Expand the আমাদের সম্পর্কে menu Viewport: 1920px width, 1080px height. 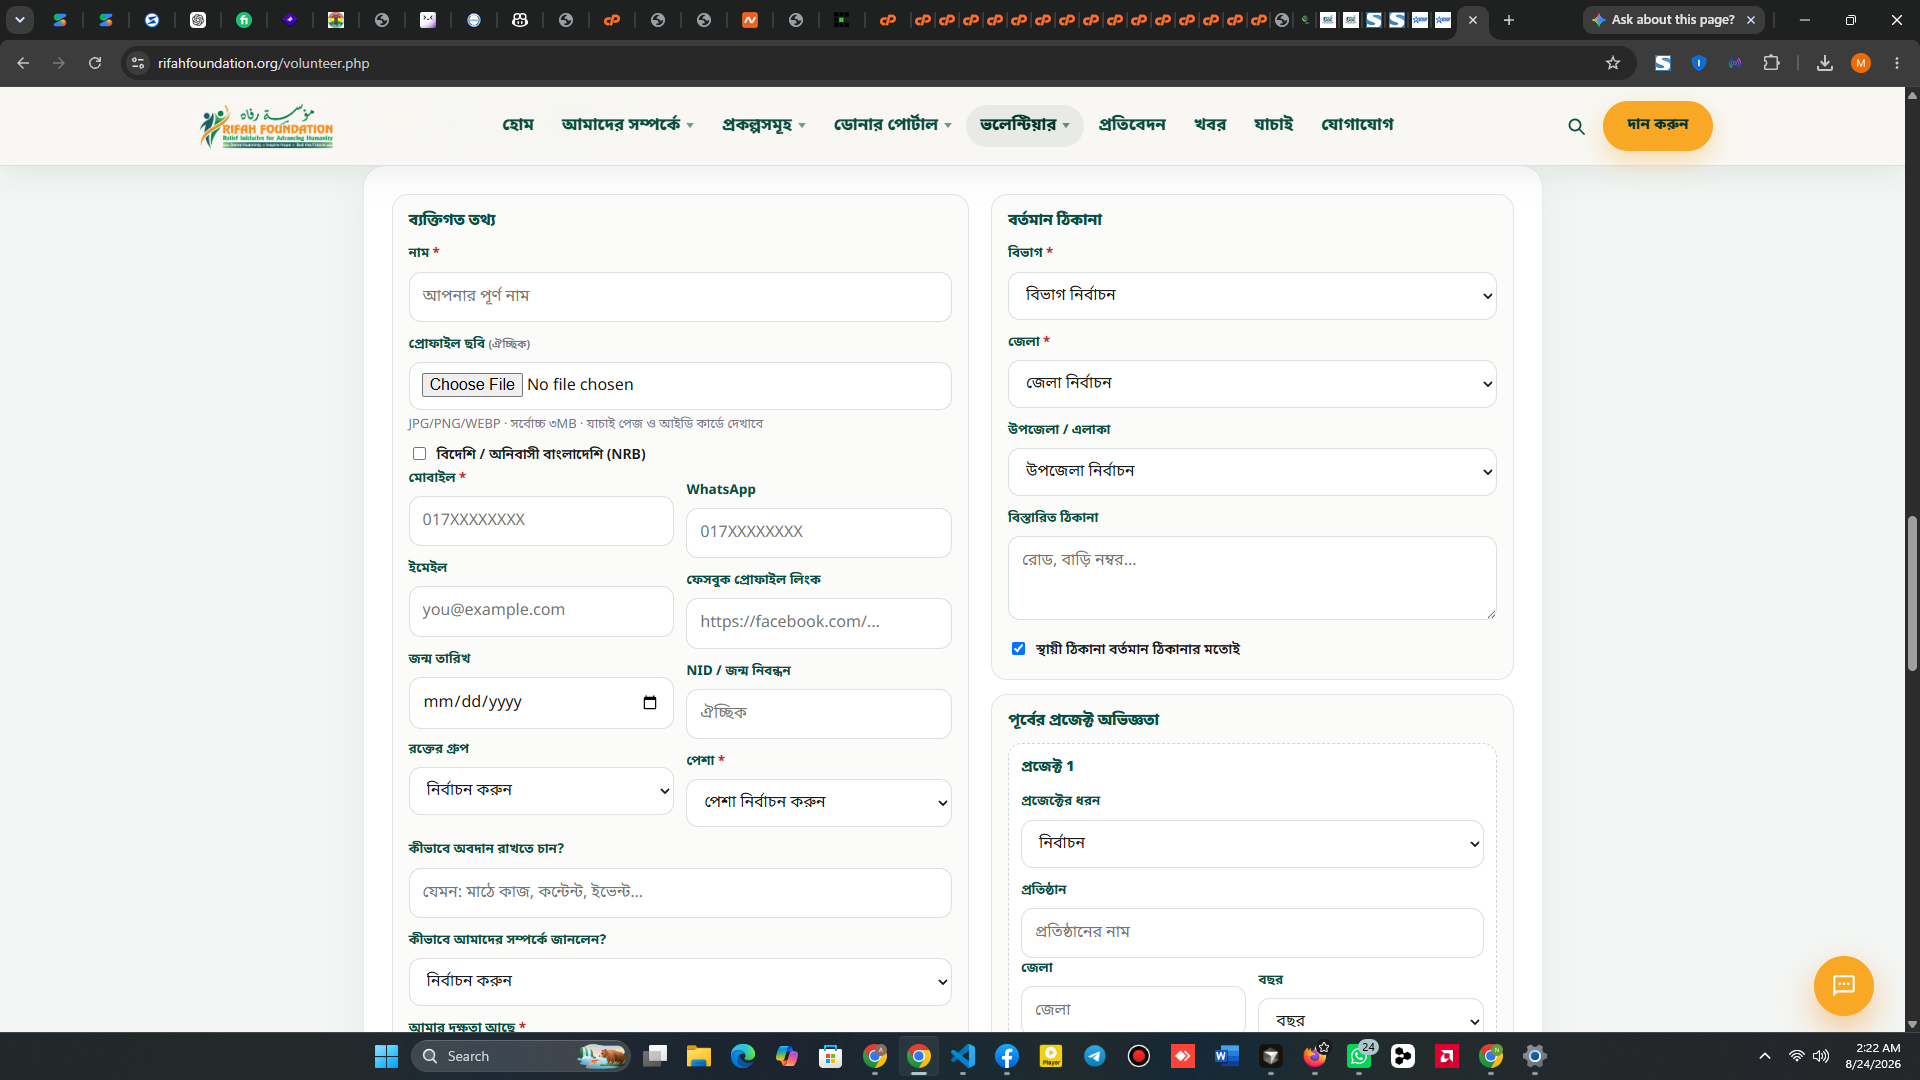pyautogui.click(x=627, y=125)
